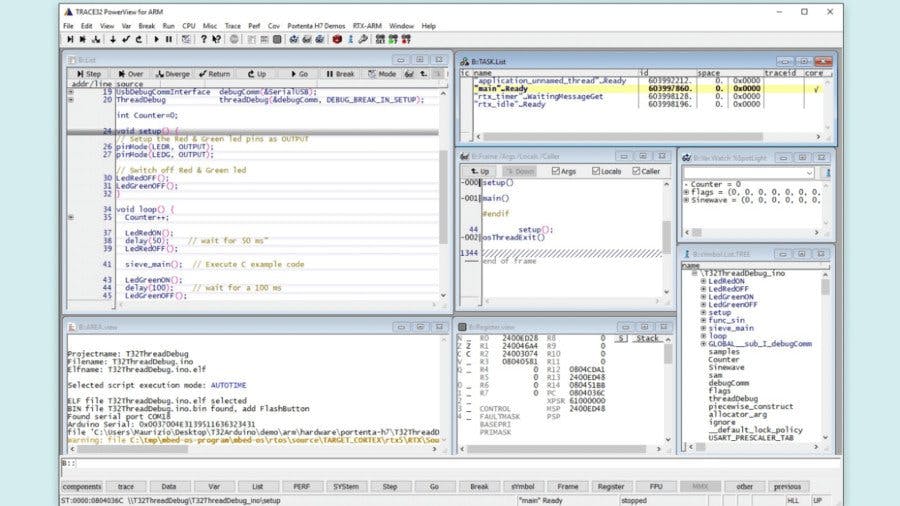Expand sieve_main in the symbol tree
The image size is (900, 506).
(x=703, y=328)
